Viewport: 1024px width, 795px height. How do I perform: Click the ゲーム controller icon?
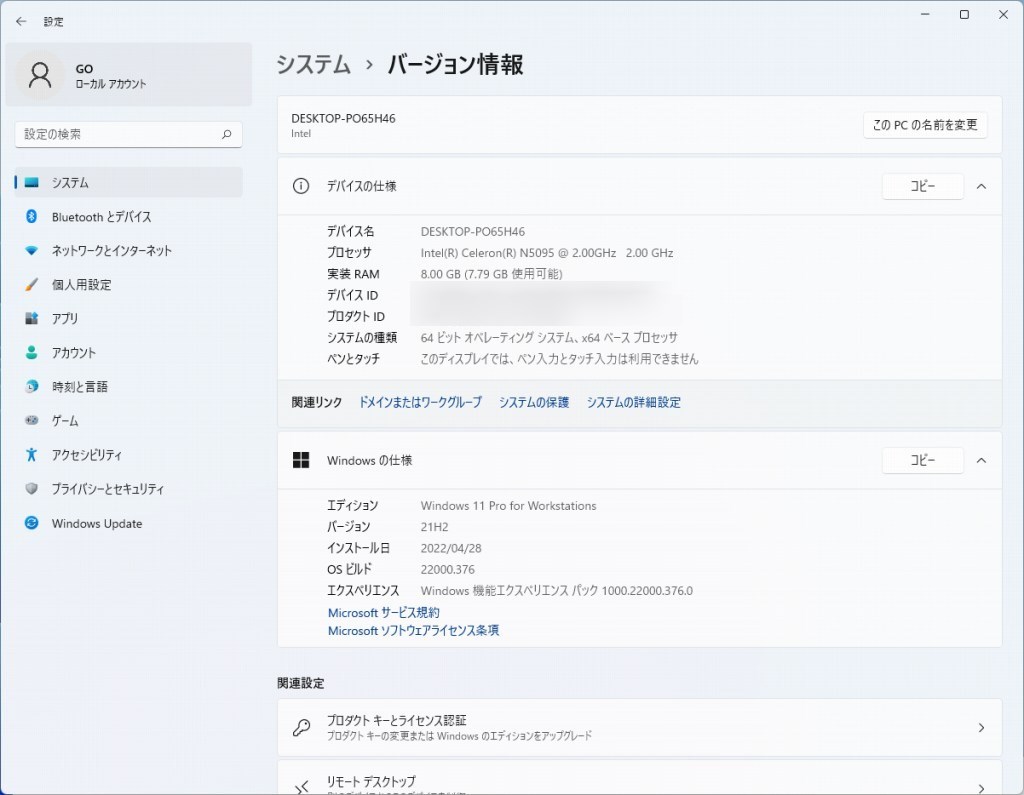(x=31, y=420)
